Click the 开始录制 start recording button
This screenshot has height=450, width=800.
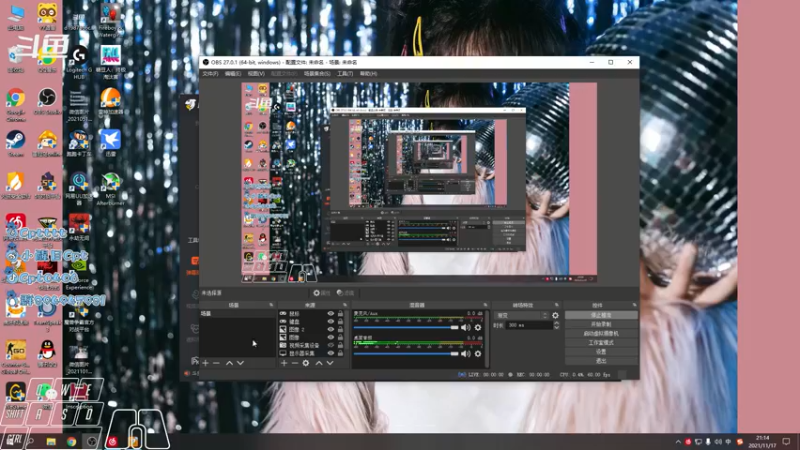[x=601, y=324]
